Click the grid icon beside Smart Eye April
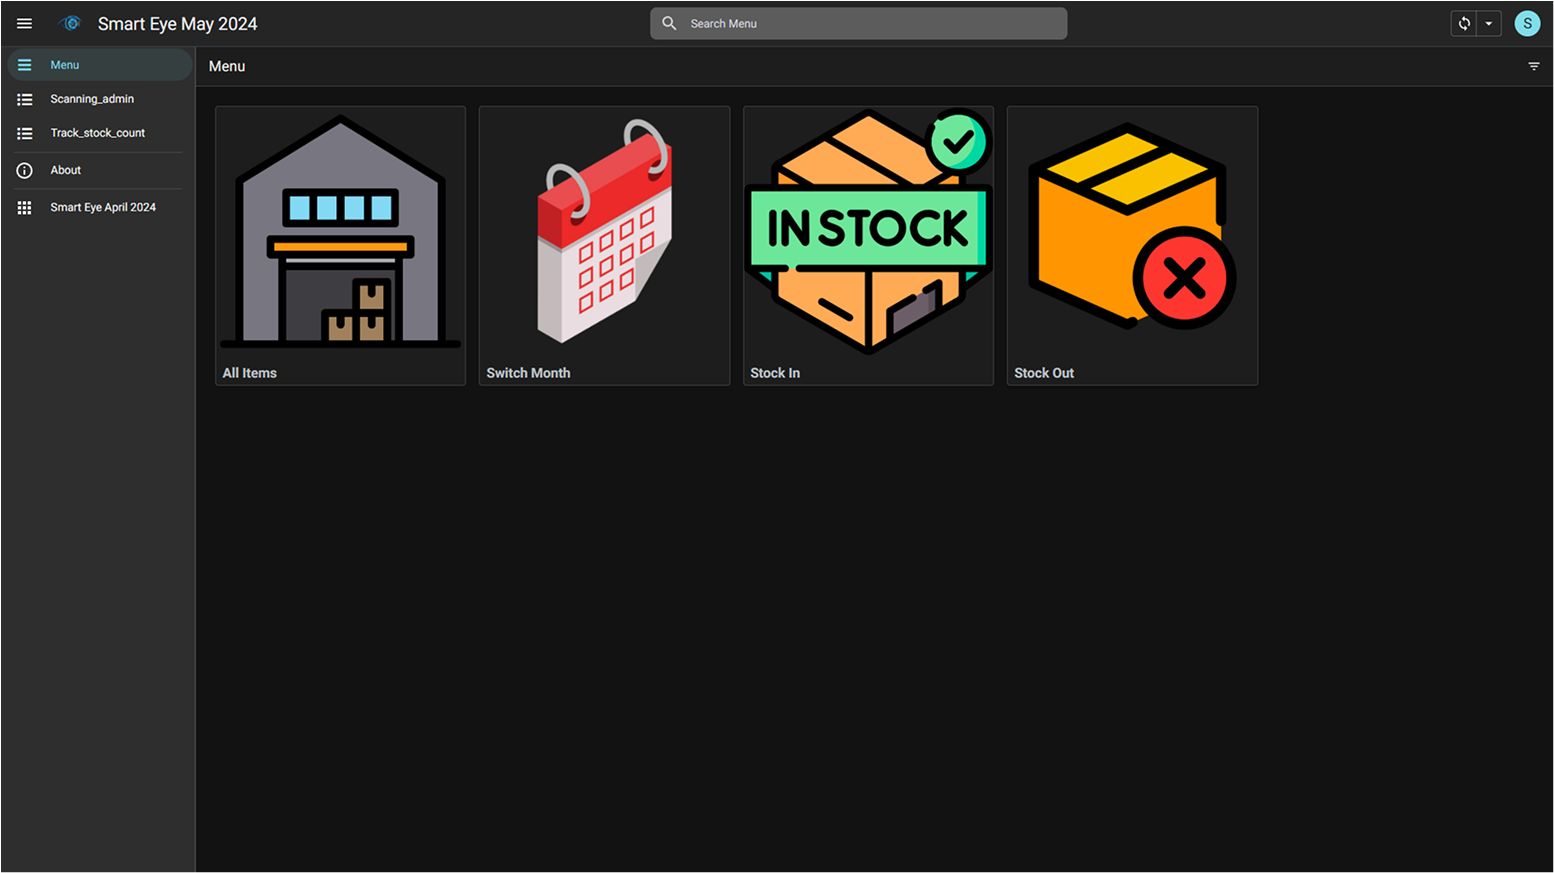This screenshot has height=873, width=1554. 25,208
